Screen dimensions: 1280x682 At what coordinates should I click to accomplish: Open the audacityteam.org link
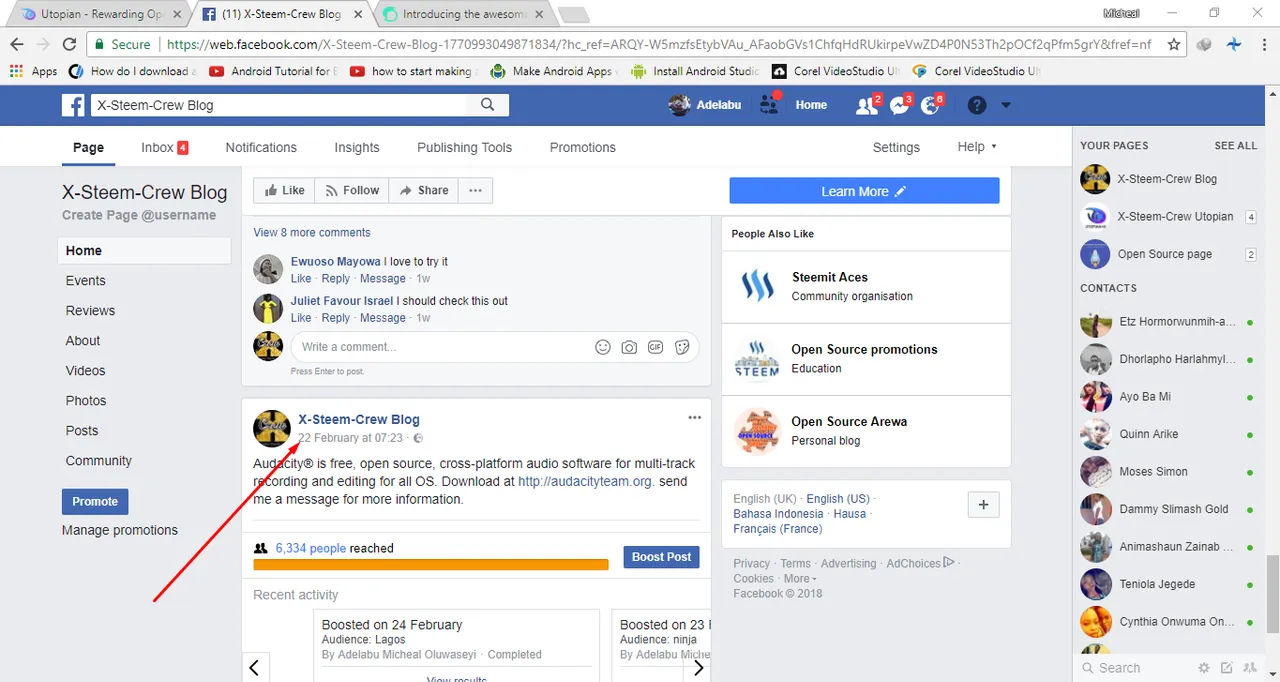(585, 481)
